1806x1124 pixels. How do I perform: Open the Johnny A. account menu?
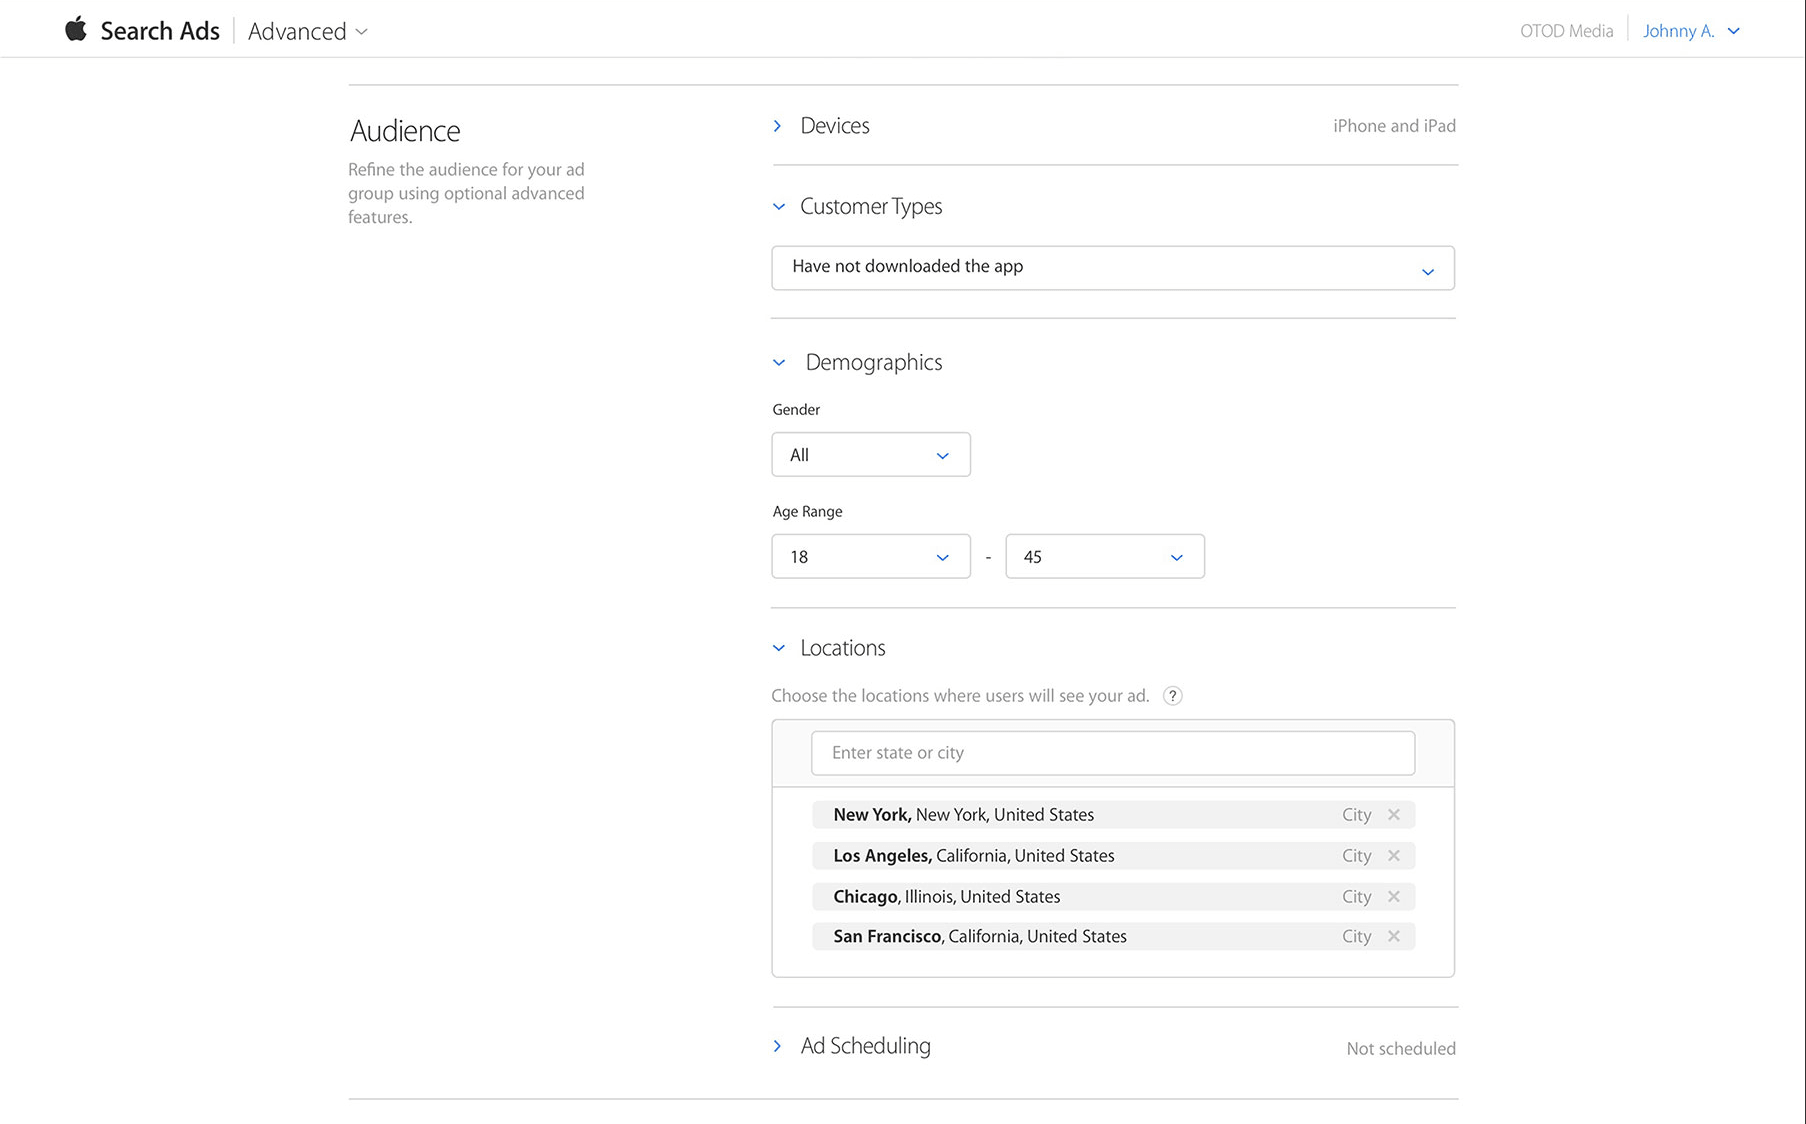(1691, 31)
